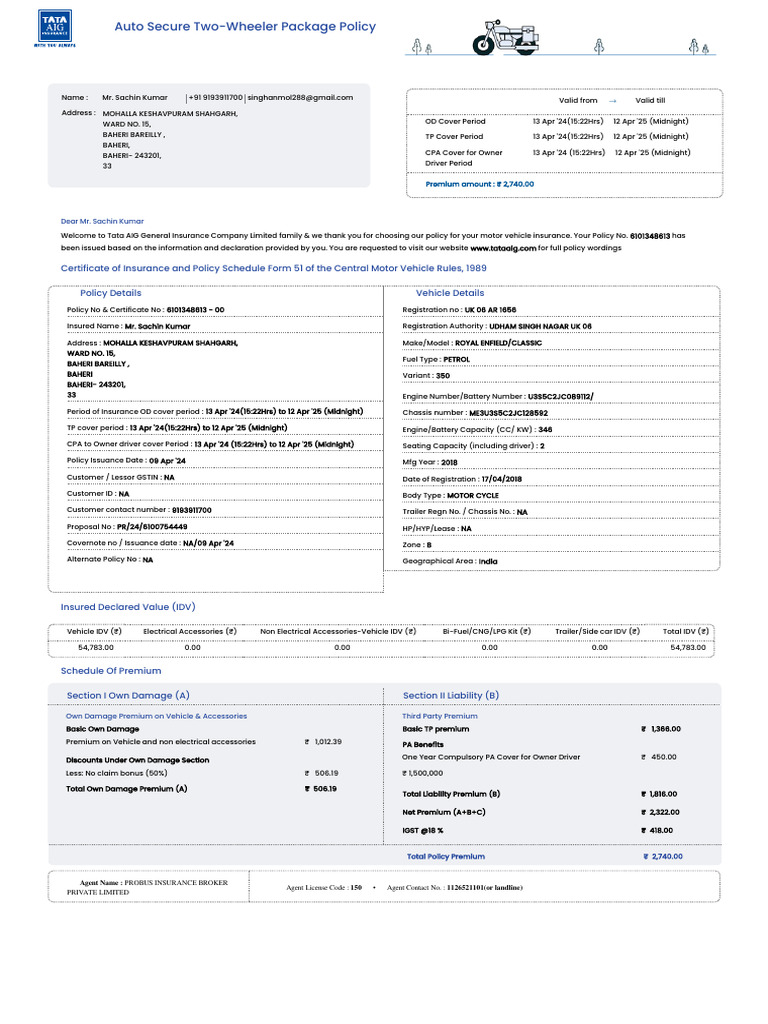Click 'Section I Own Damage (A)' heading
Screen dimensions: 768x1024
[x=128, y=696]
